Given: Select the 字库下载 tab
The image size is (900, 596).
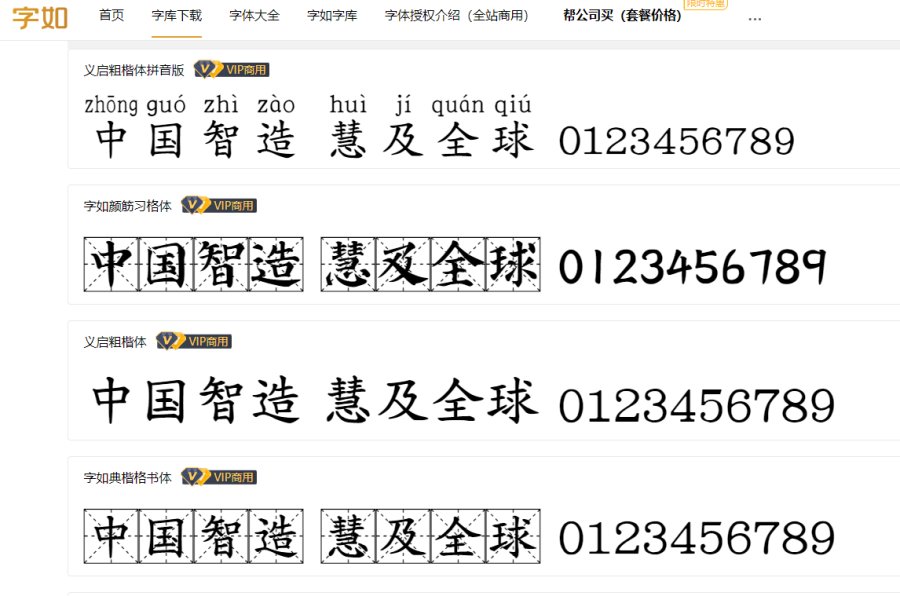Looking at the screenshot, I should tap(177, 16).
